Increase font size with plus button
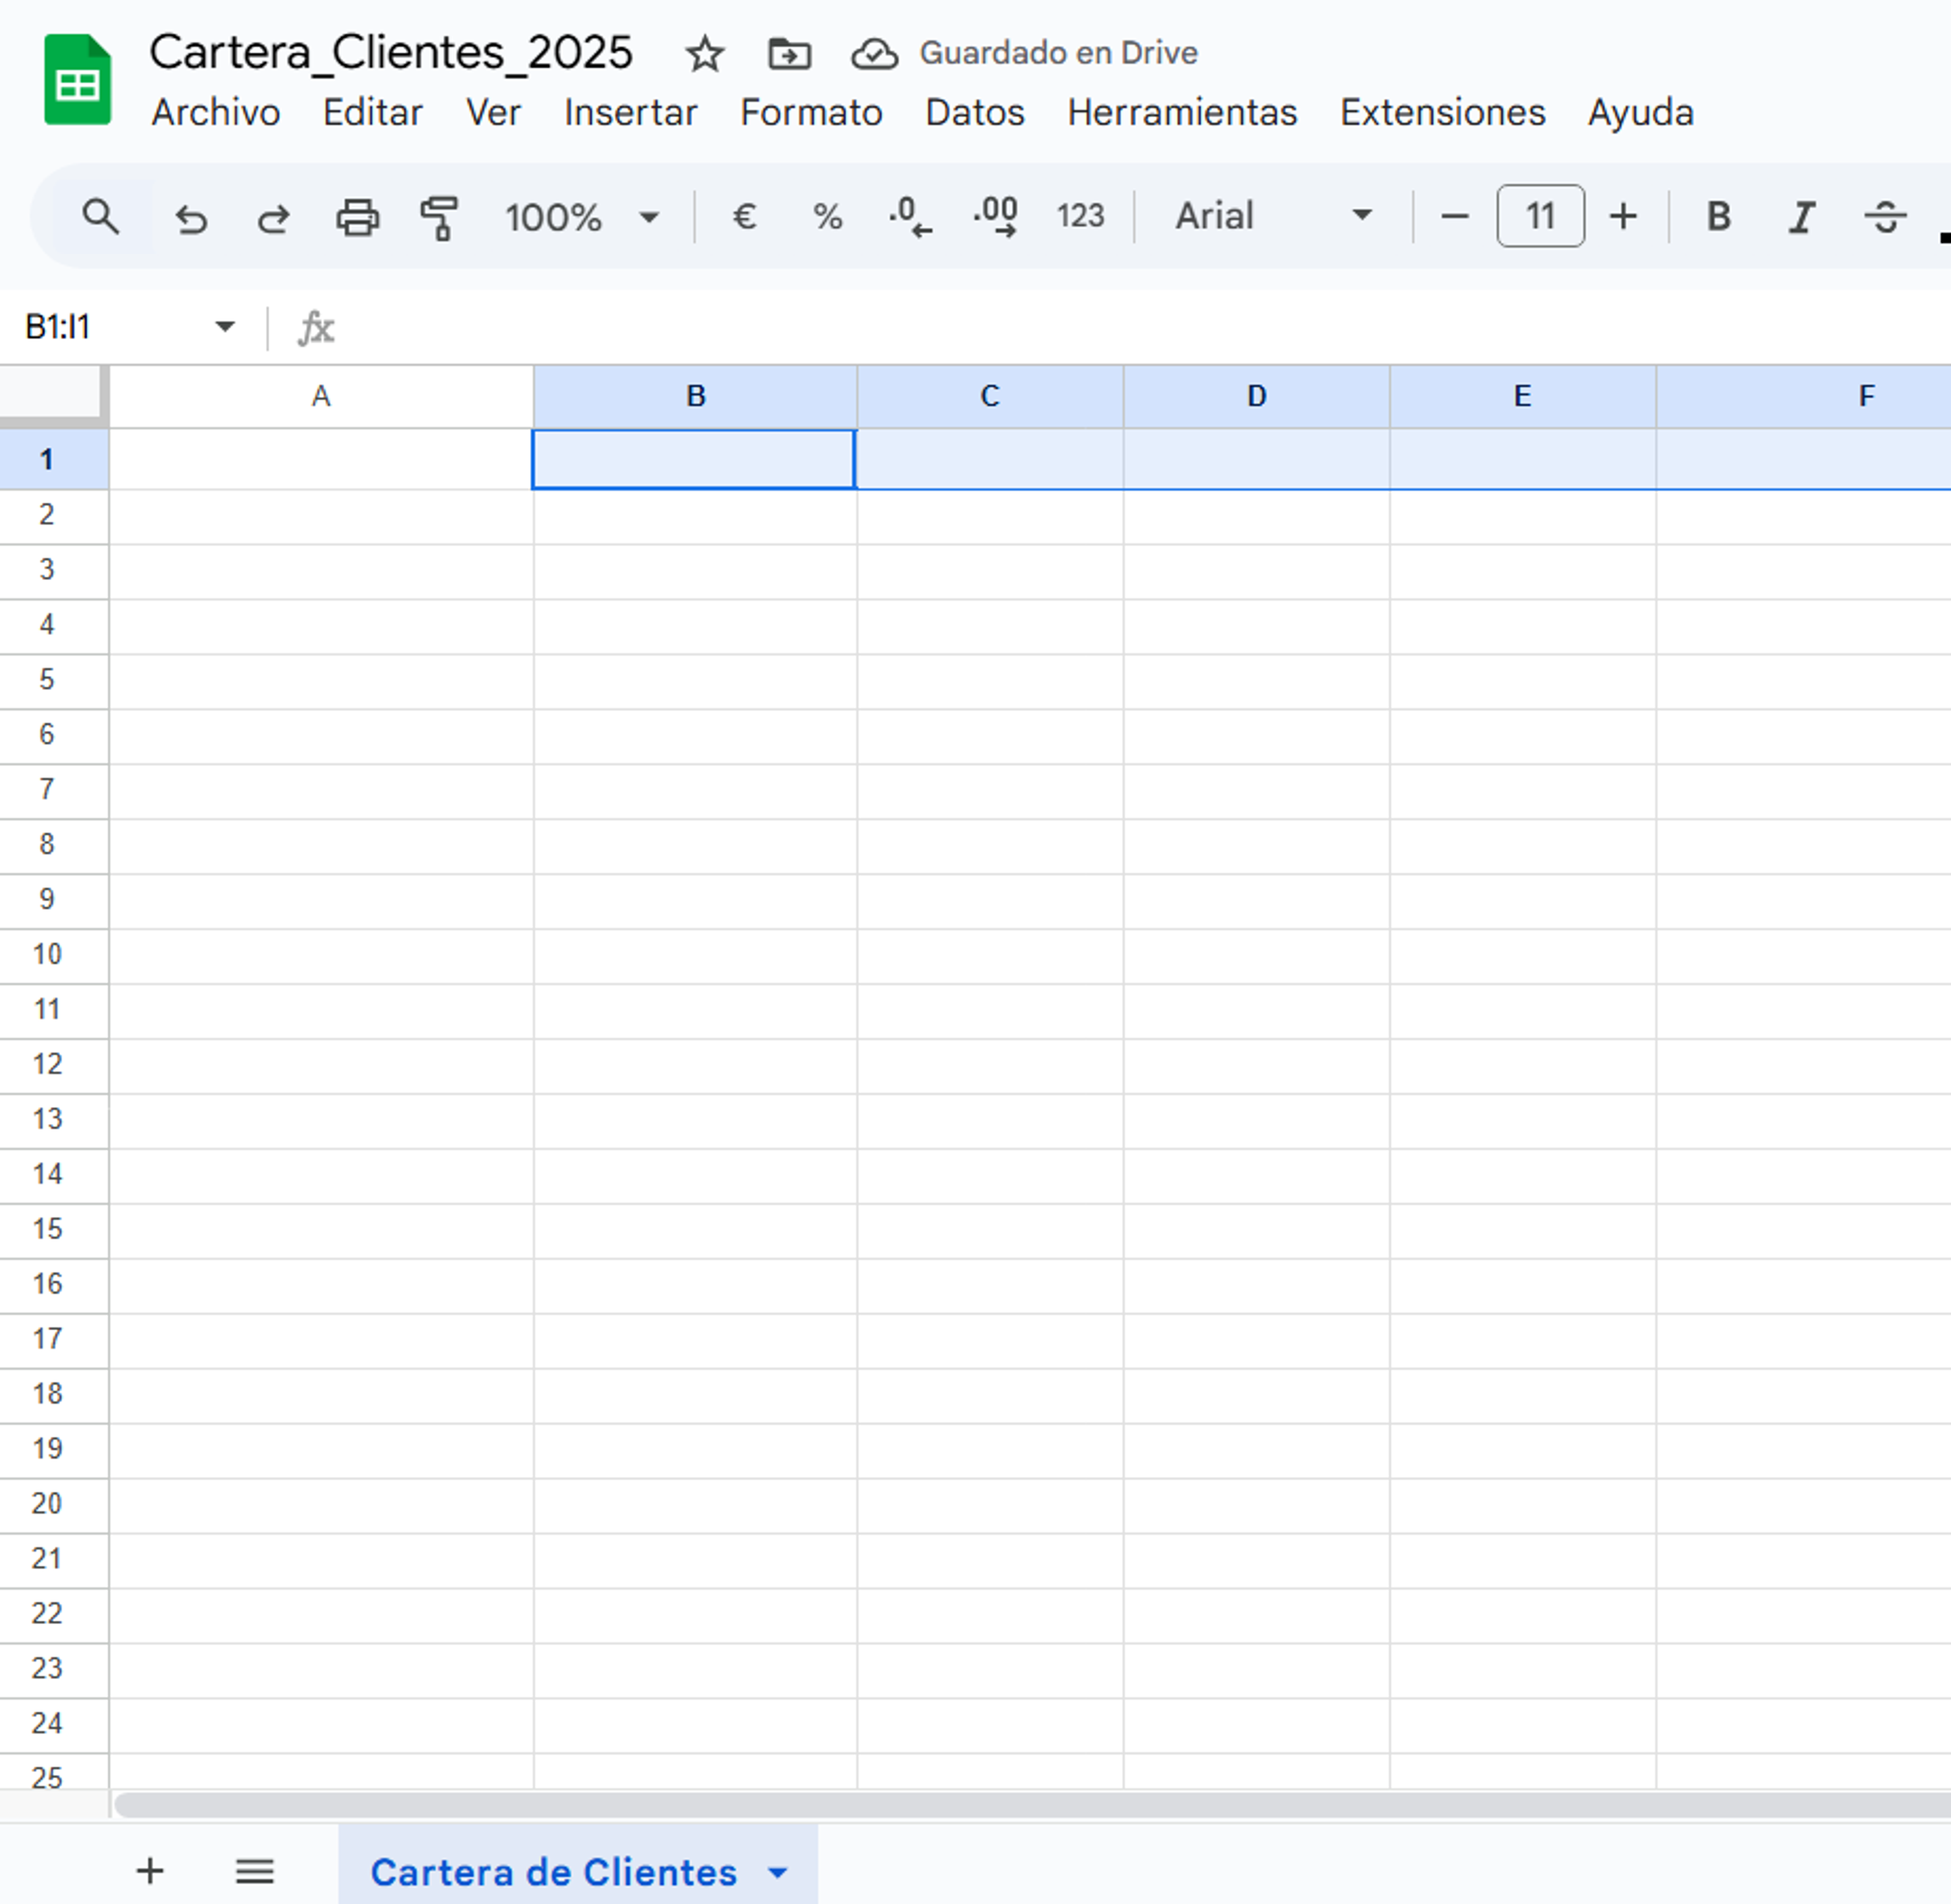This screenshot has width=1951, height=1904. pyautogui.click(x=1623, y=216)
